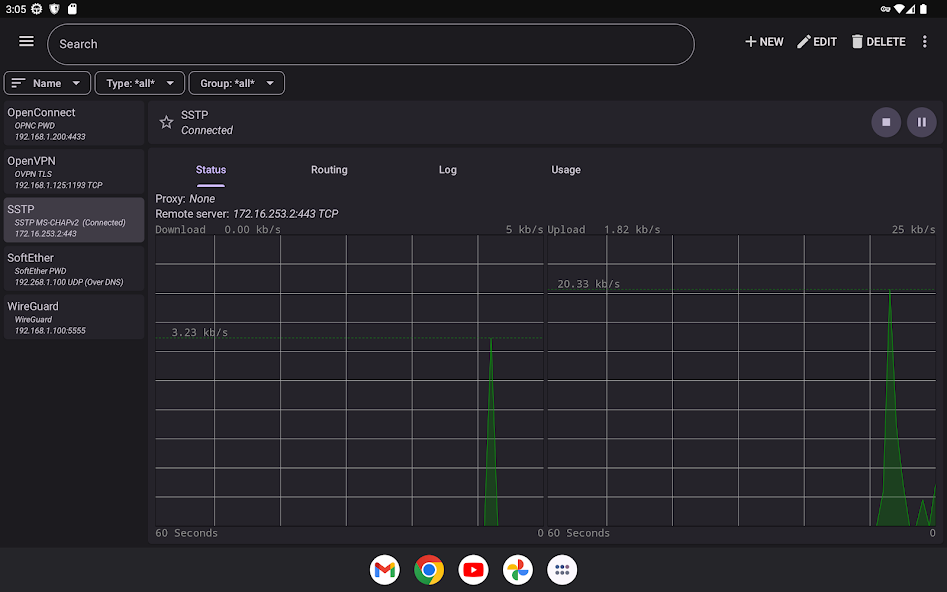Edit the selected profile with EDIT
This screenshot has width=947, height=592.
pos(817,42)
